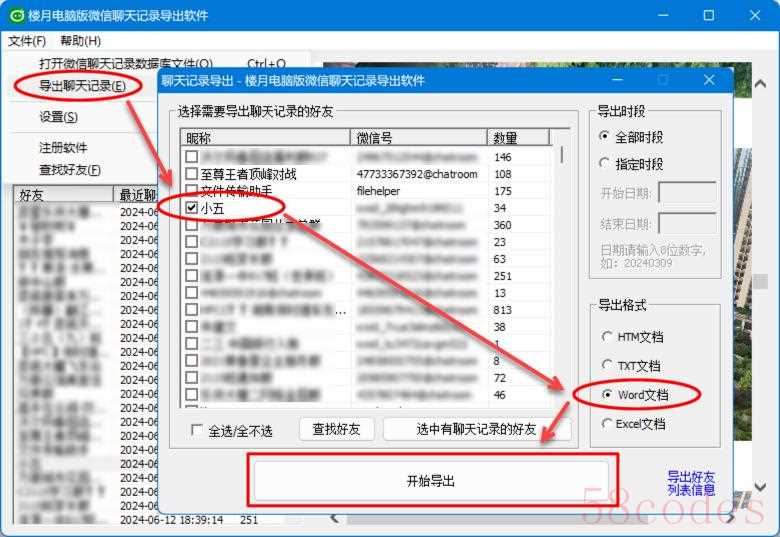Uncheck the 小五 friend checkbox
The height and width of the screenshot is (537, 780).
coord(192,207)
